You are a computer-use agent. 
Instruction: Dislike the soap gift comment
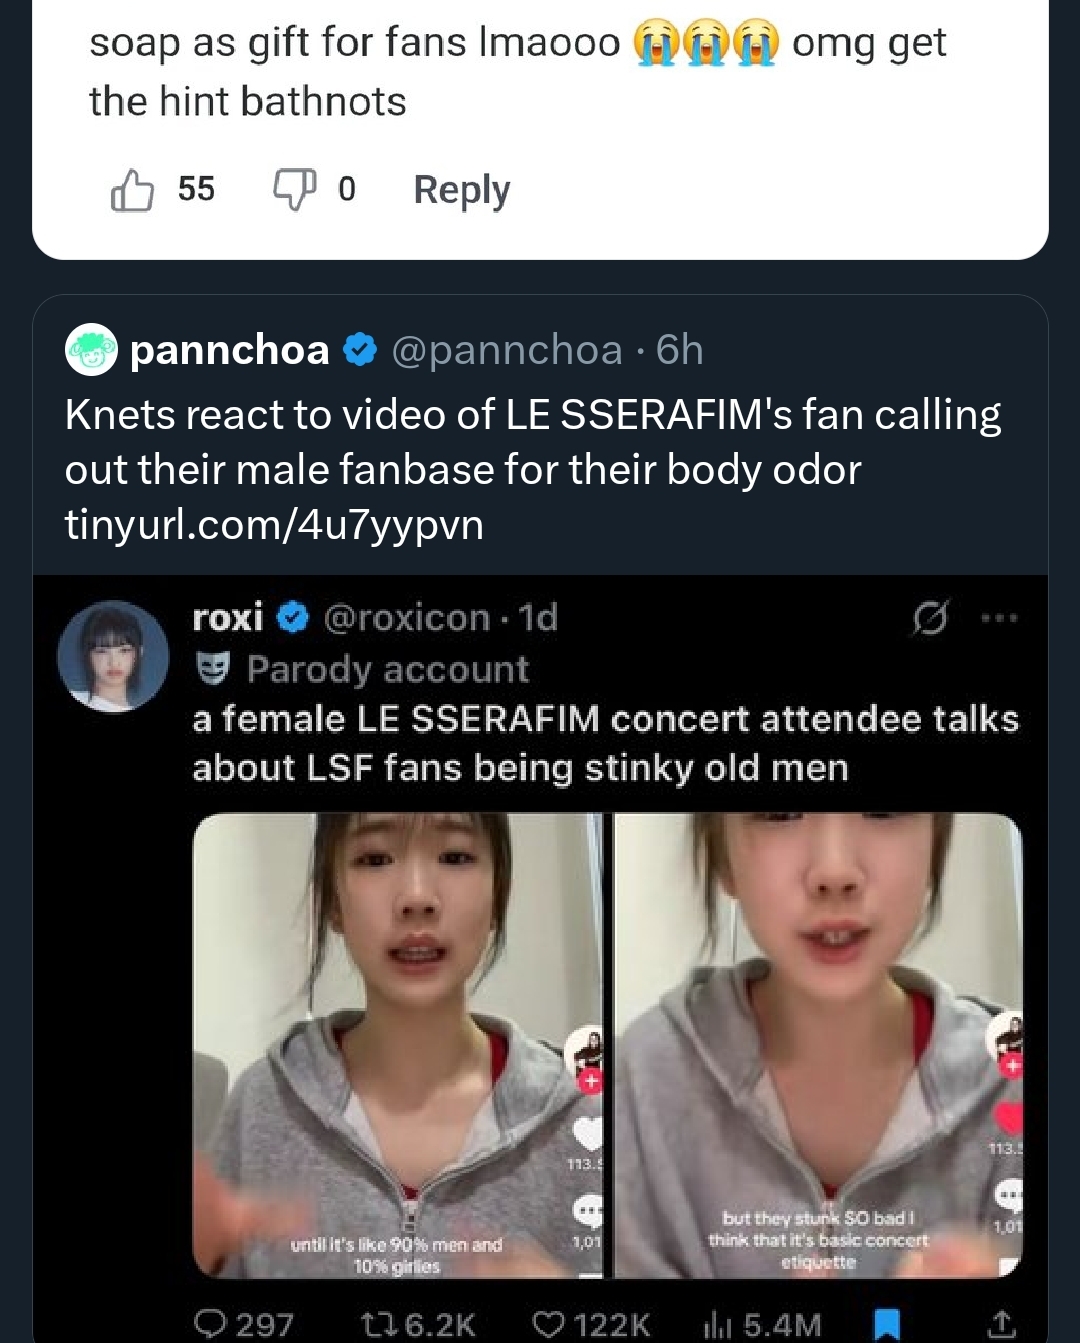(x=294, y=189)
